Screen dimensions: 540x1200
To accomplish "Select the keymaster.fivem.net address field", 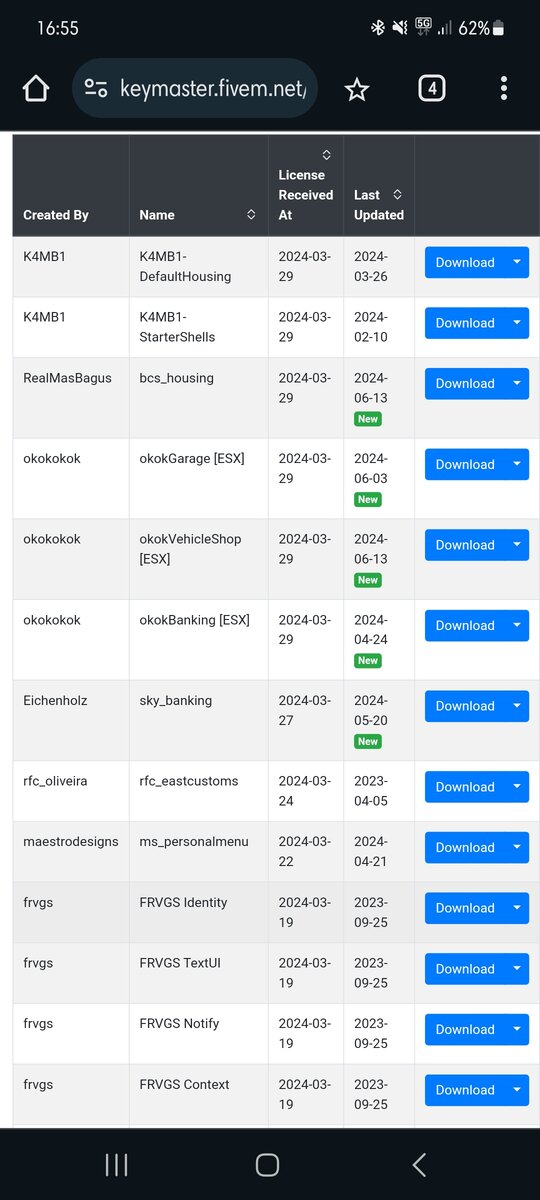I will tap(195, 88).
